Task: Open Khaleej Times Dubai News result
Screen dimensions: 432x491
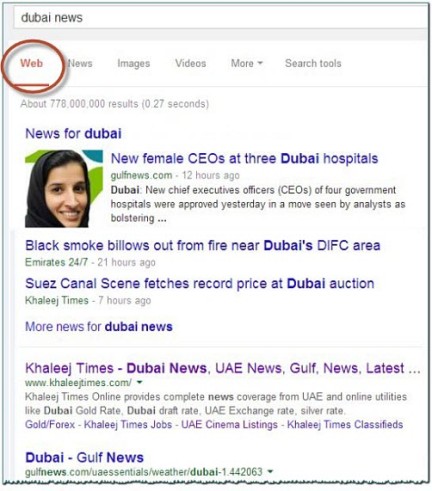Action: [x=223, y=368]
